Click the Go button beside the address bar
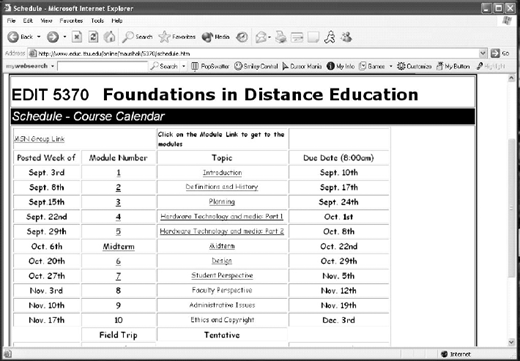This screenshot has width=520, height=361. click(x=500, y=53)
